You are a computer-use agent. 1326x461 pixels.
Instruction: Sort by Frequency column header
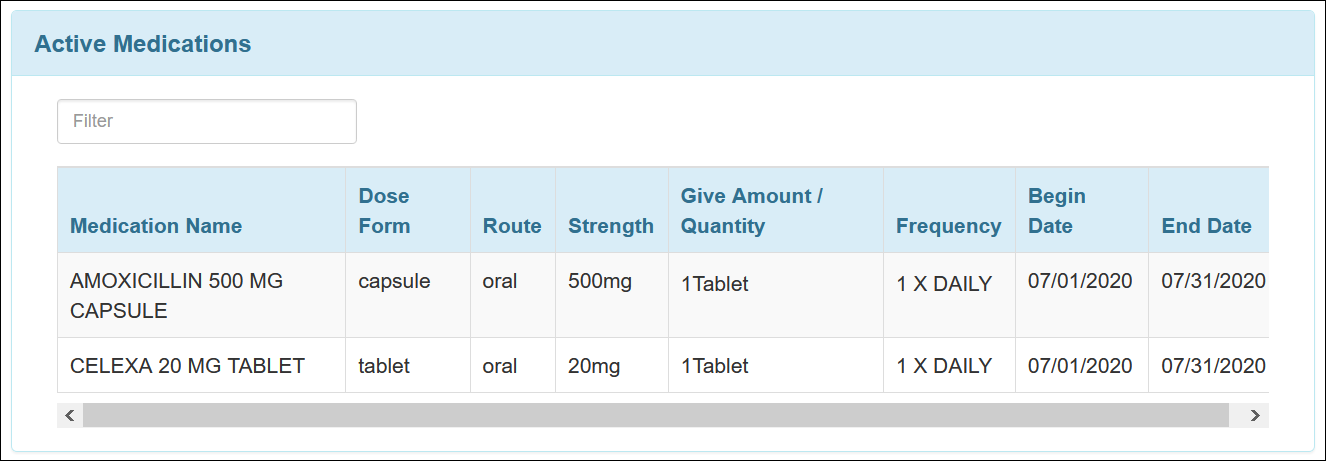click(x=948, y=226)
